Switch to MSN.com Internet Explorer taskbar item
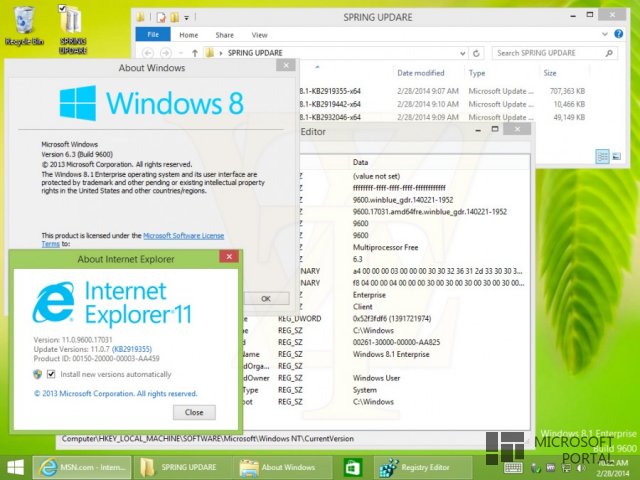 [82, 467]
